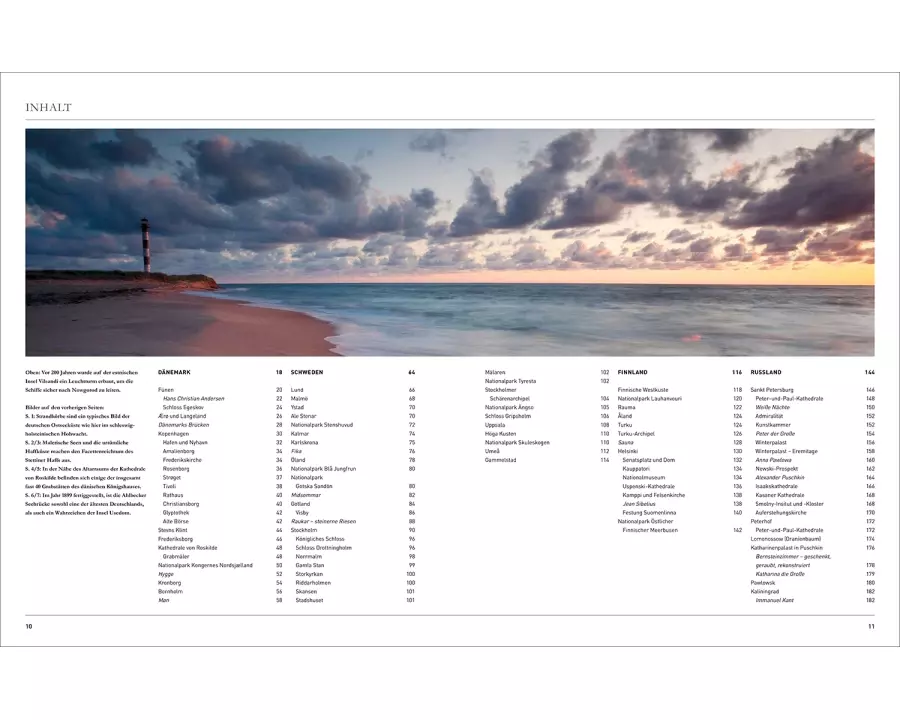Select the Gamla Stan entry

tap(309, 565)
